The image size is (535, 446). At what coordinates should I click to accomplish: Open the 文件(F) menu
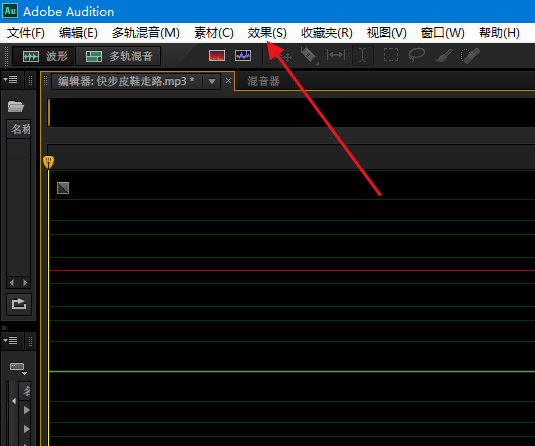26,33
